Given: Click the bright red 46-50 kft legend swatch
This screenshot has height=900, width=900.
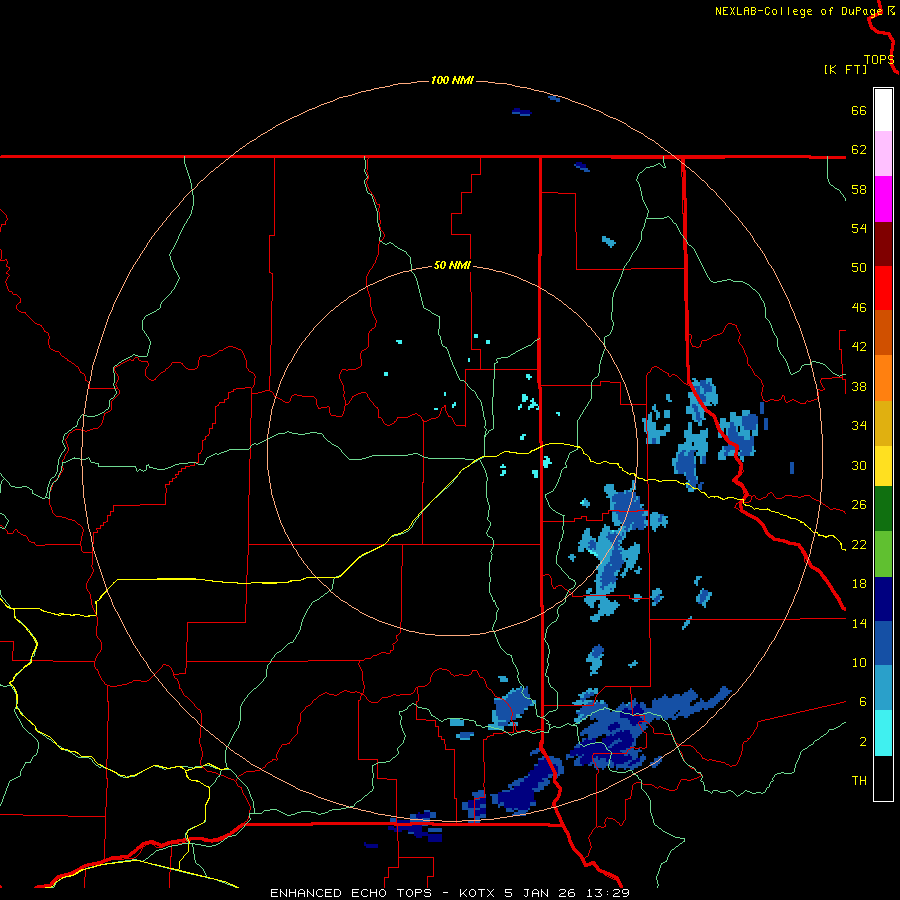Looking at the screenshot, I should (883, 288).
